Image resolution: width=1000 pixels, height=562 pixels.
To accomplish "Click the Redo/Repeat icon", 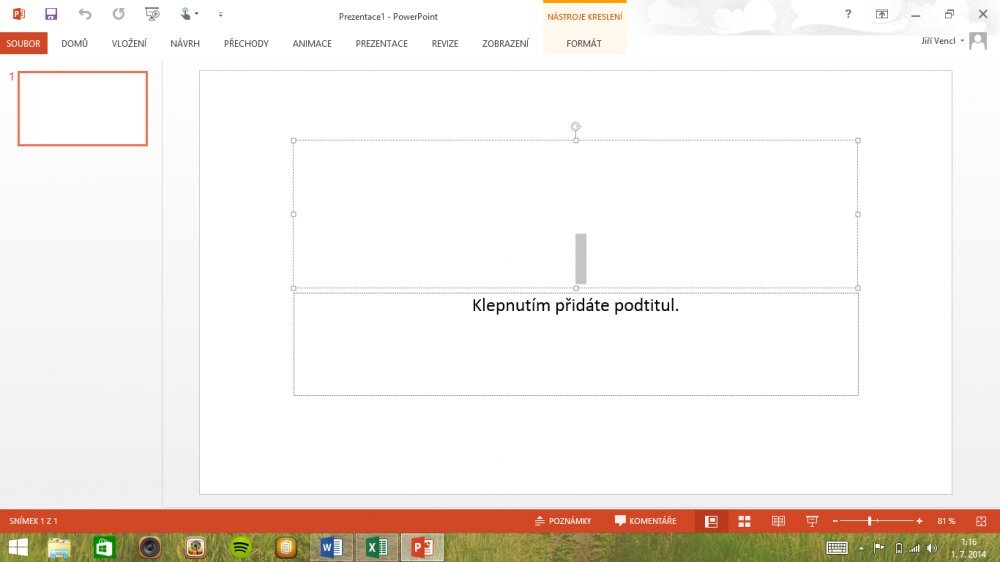I will (x=119, y=14).
